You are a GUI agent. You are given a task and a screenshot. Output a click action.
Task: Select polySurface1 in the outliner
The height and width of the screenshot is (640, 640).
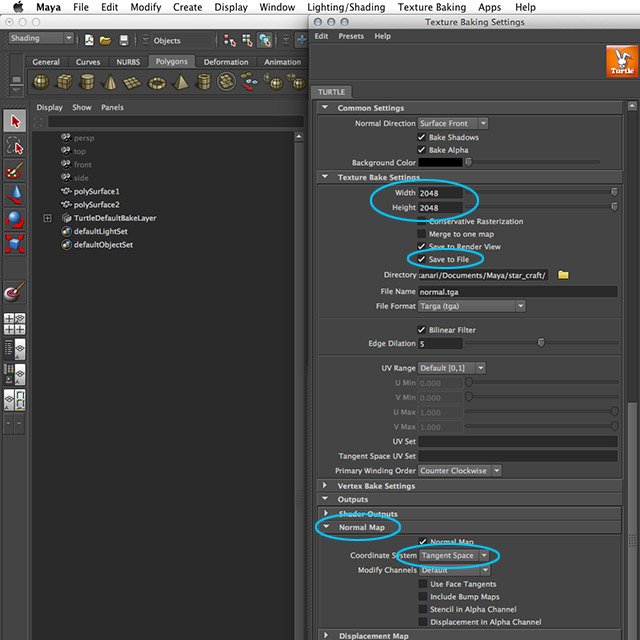96,191
